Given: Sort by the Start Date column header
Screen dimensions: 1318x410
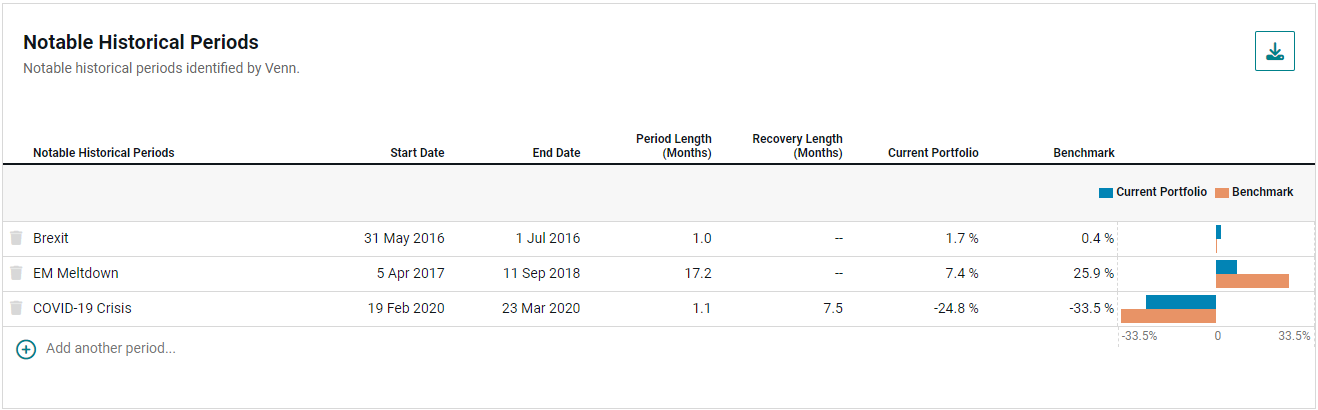Looking at the screenshot, I should pos(417,153).
